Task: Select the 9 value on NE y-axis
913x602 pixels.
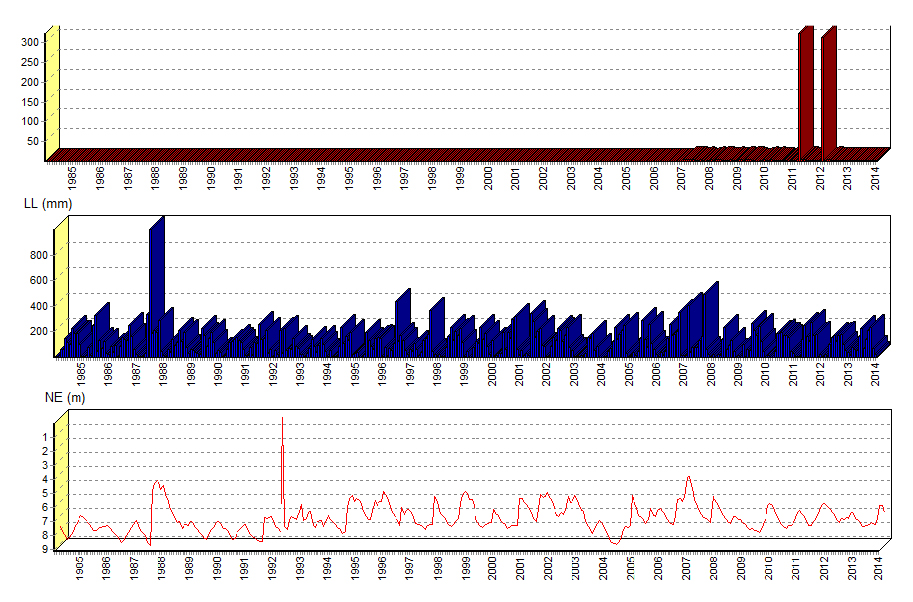Action: (x=45, y=549)
